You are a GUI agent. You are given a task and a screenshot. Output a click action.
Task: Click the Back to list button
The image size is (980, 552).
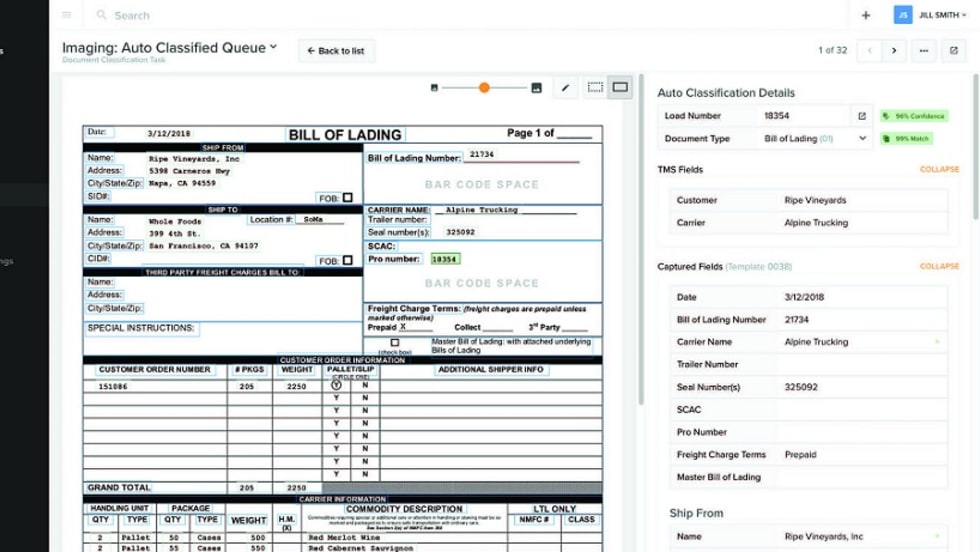[x=335, y=51]
